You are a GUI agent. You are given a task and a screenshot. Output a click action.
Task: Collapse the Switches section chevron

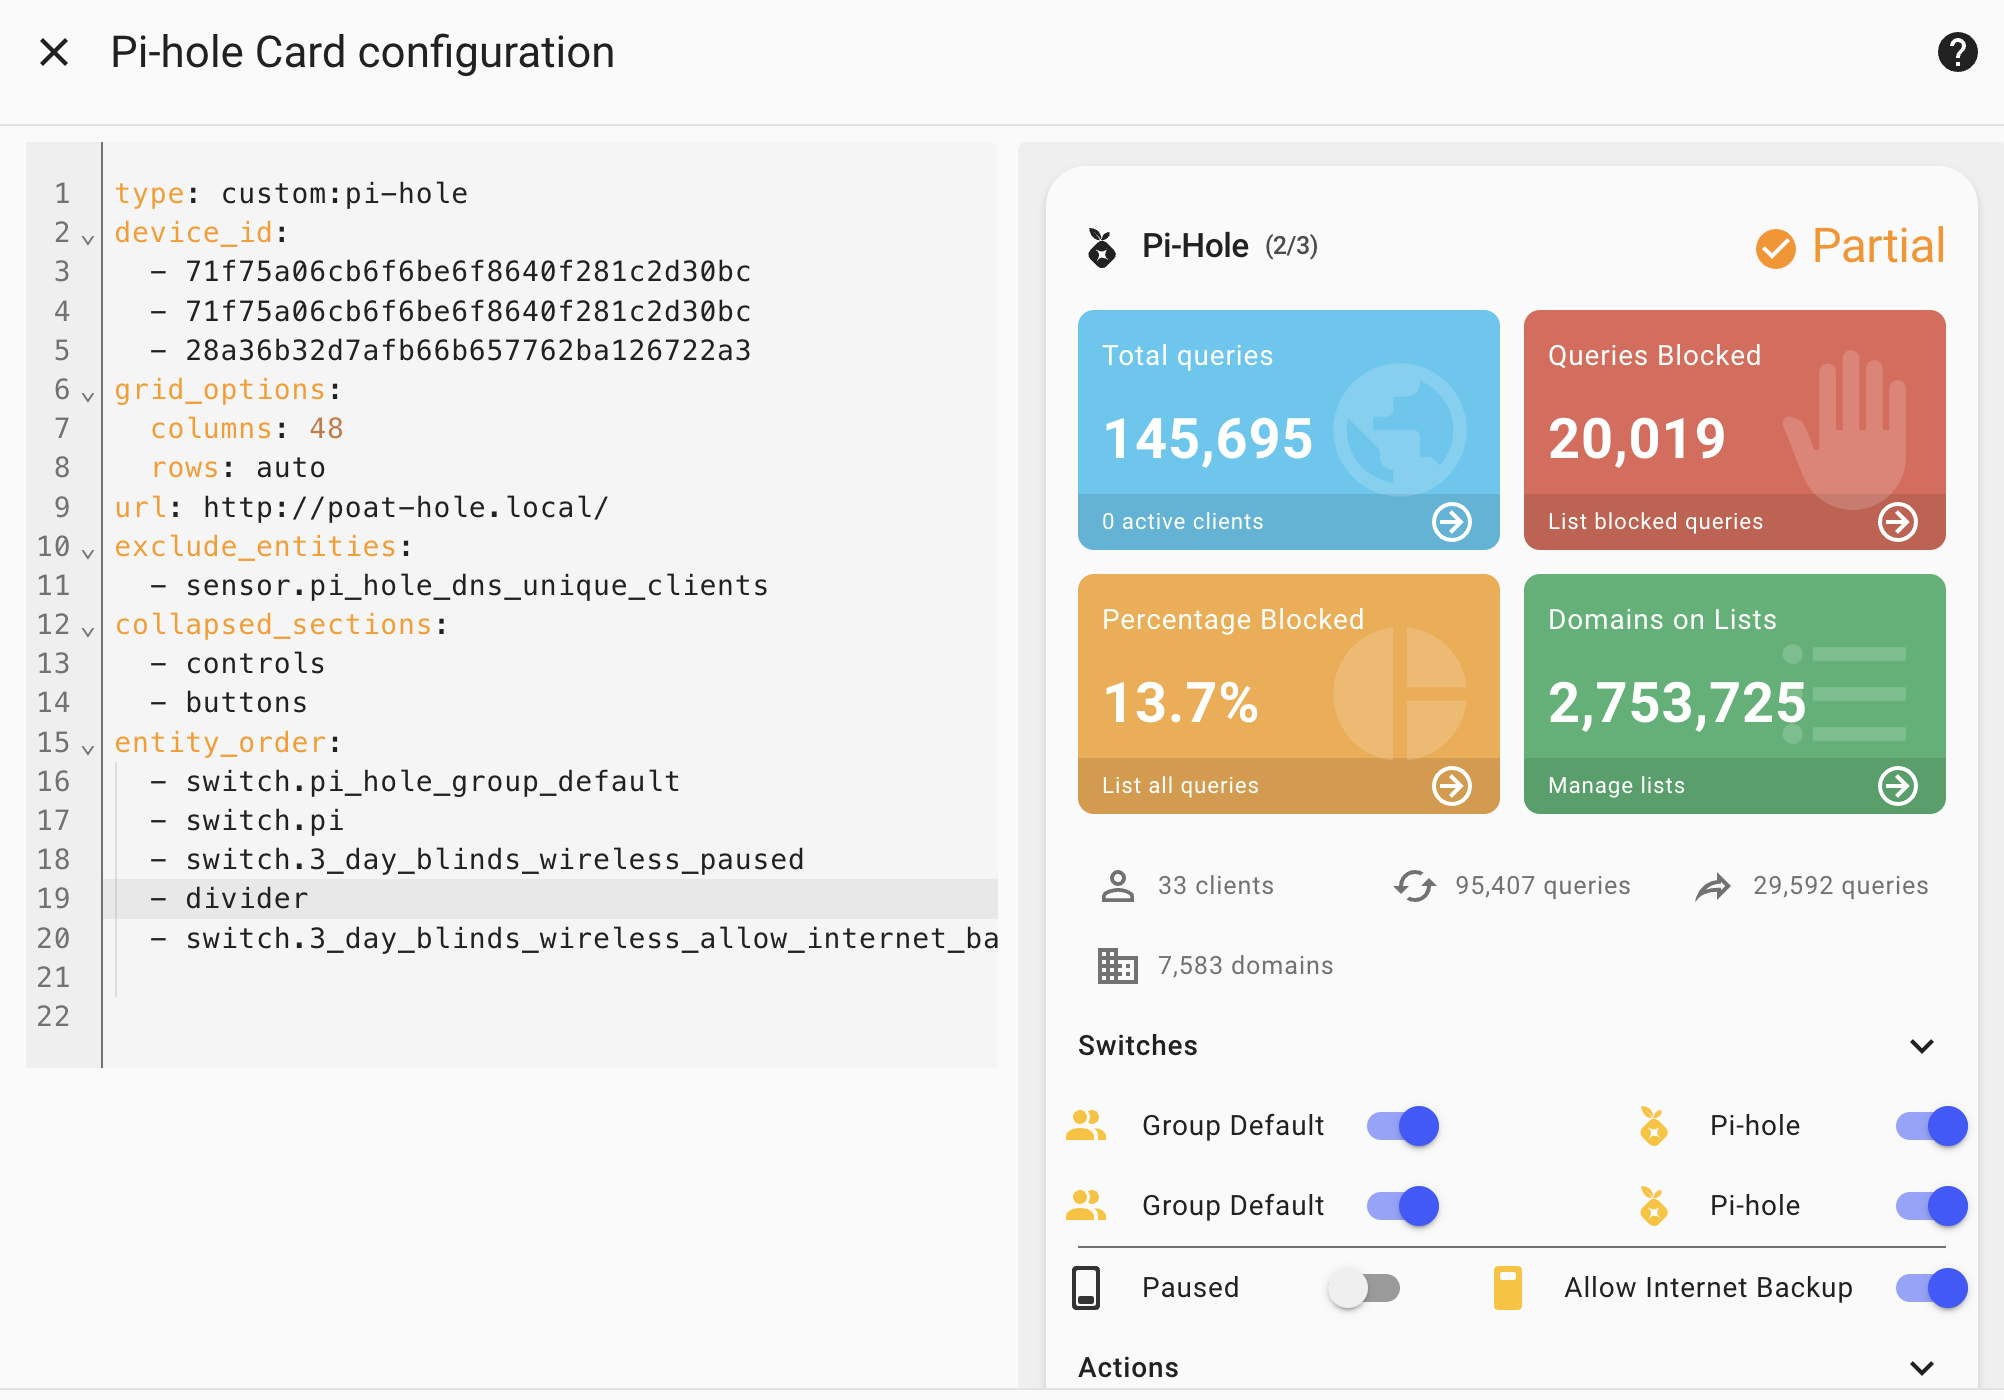tap(1921, 1046)
